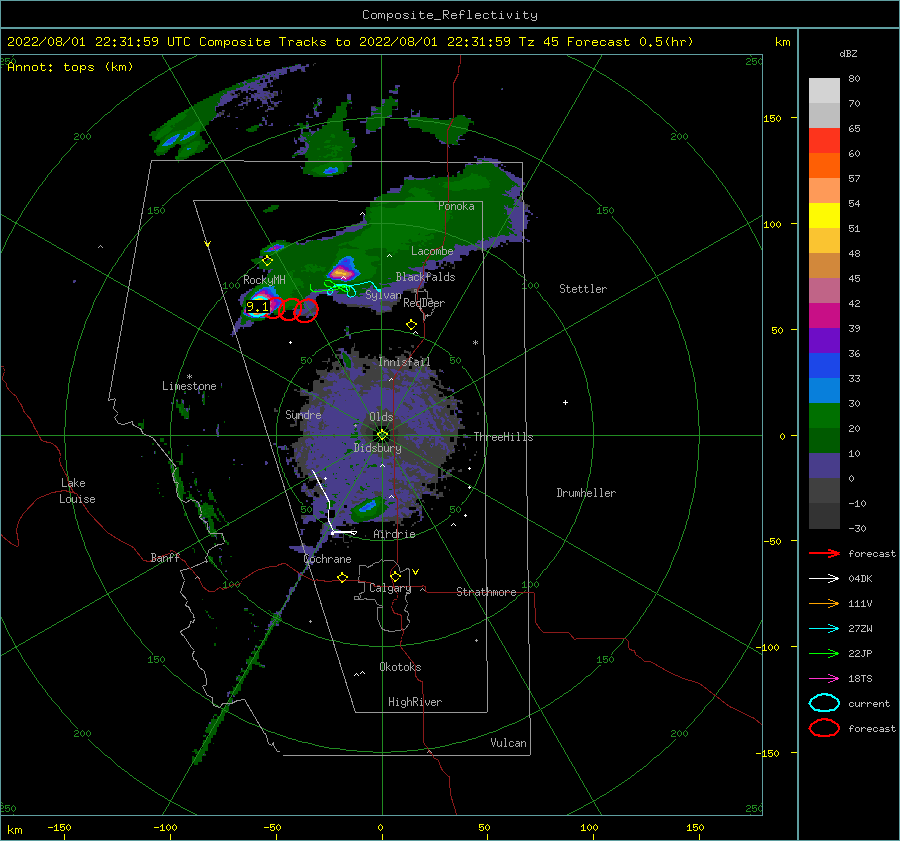Select the magenta 39-42 dBZ legend swatch
This screenshot has height=841, width=900.
[x=824, y=316]
